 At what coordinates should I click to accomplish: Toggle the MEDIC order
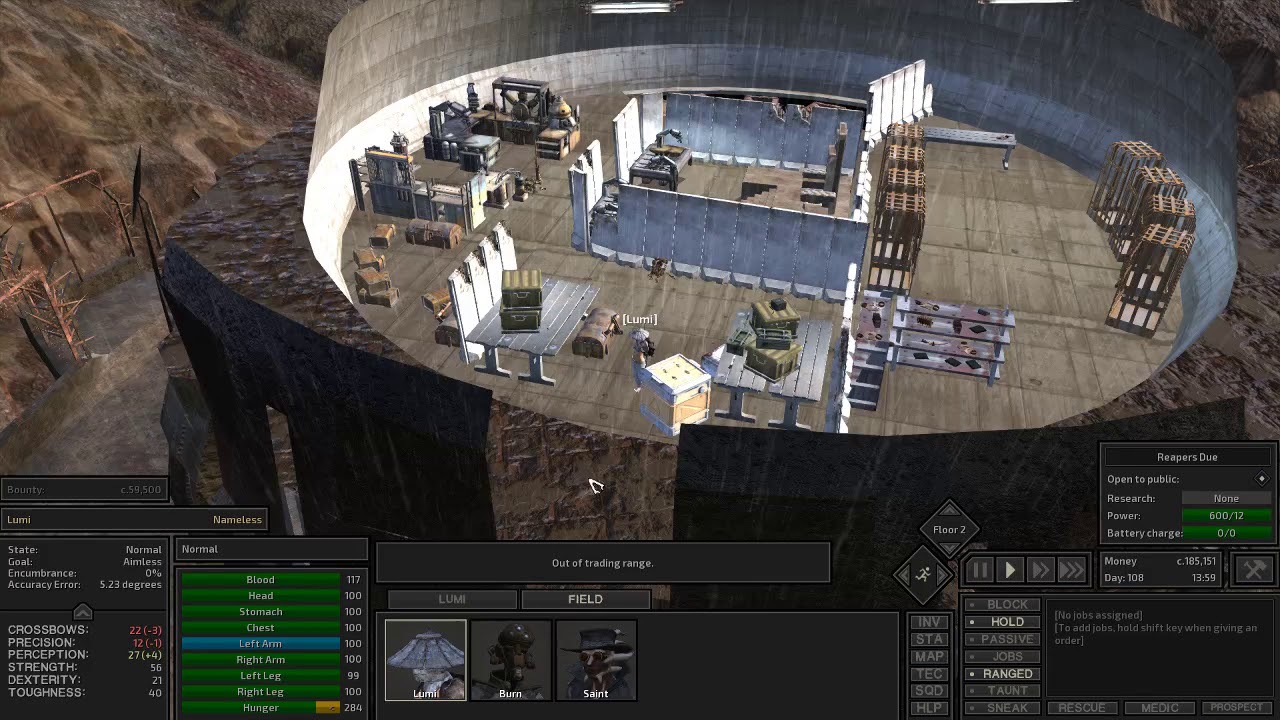tap(1160, 708)
